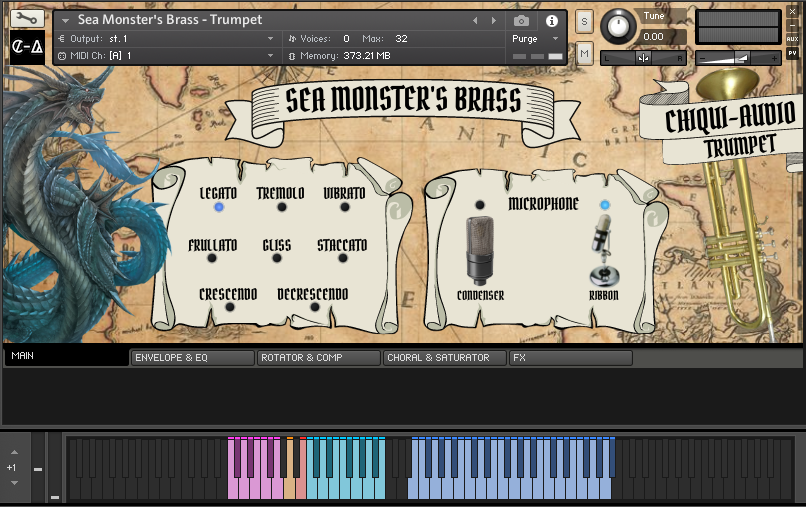806x507 pixels.
Task: Open the instrument info icon
Action: point(551,20)
